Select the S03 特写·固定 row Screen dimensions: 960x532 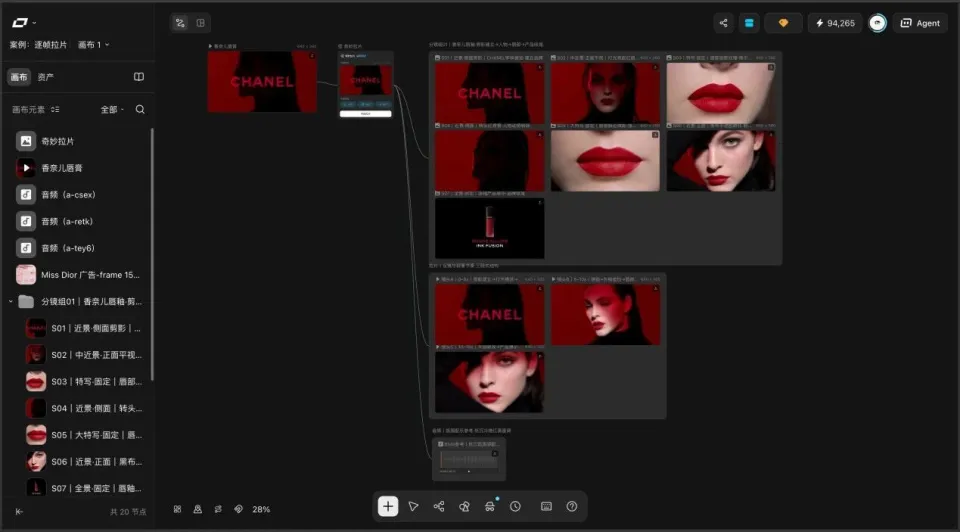[x=84, y=381]
